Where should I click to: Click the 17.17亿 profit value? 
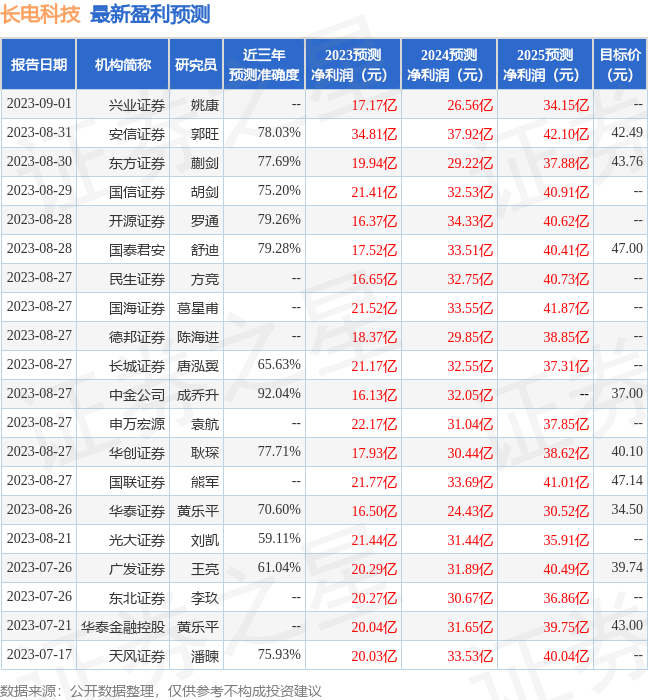[374, 105]
